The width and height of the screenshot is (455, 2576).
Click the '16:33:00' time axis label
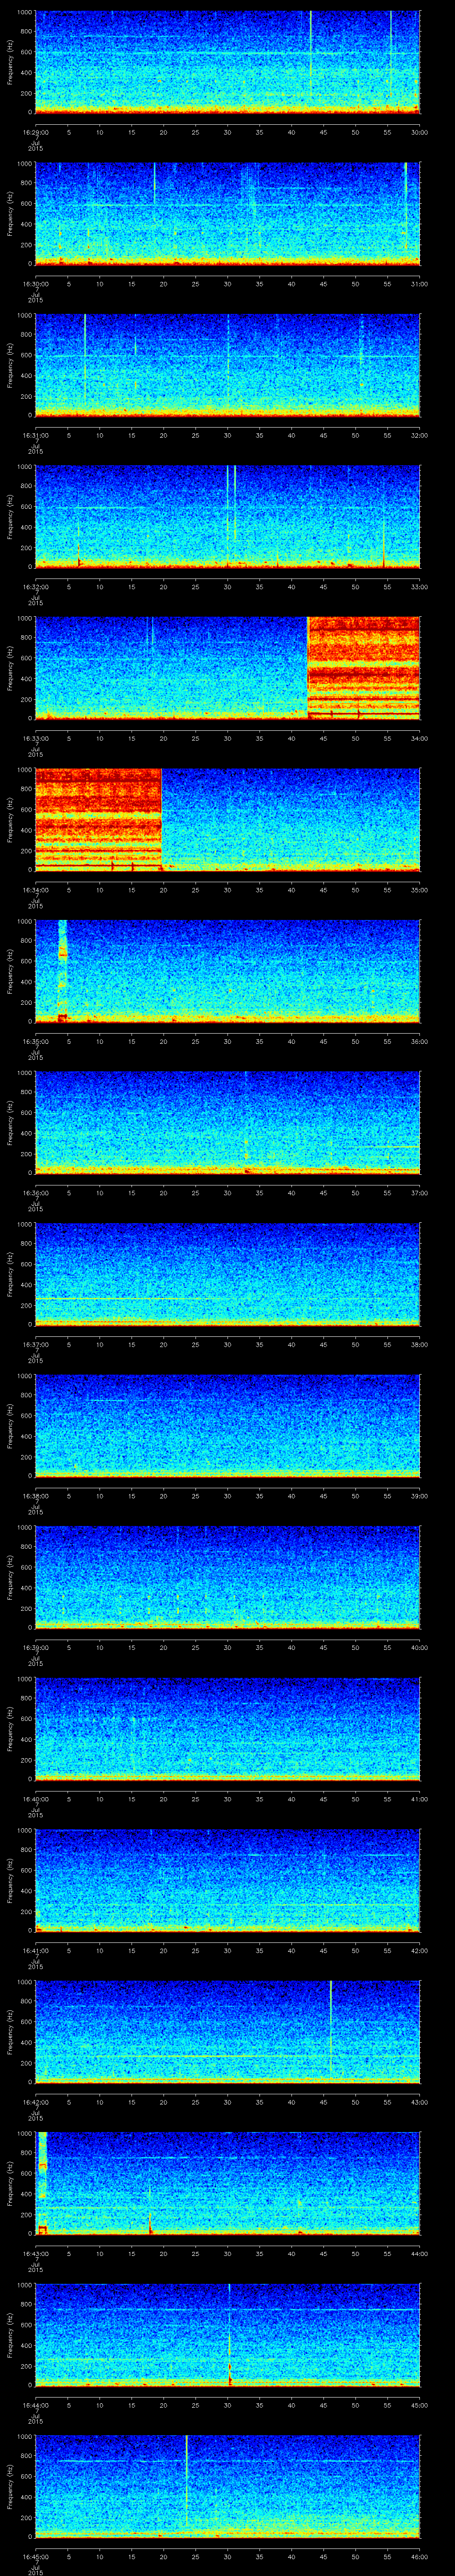35,738
